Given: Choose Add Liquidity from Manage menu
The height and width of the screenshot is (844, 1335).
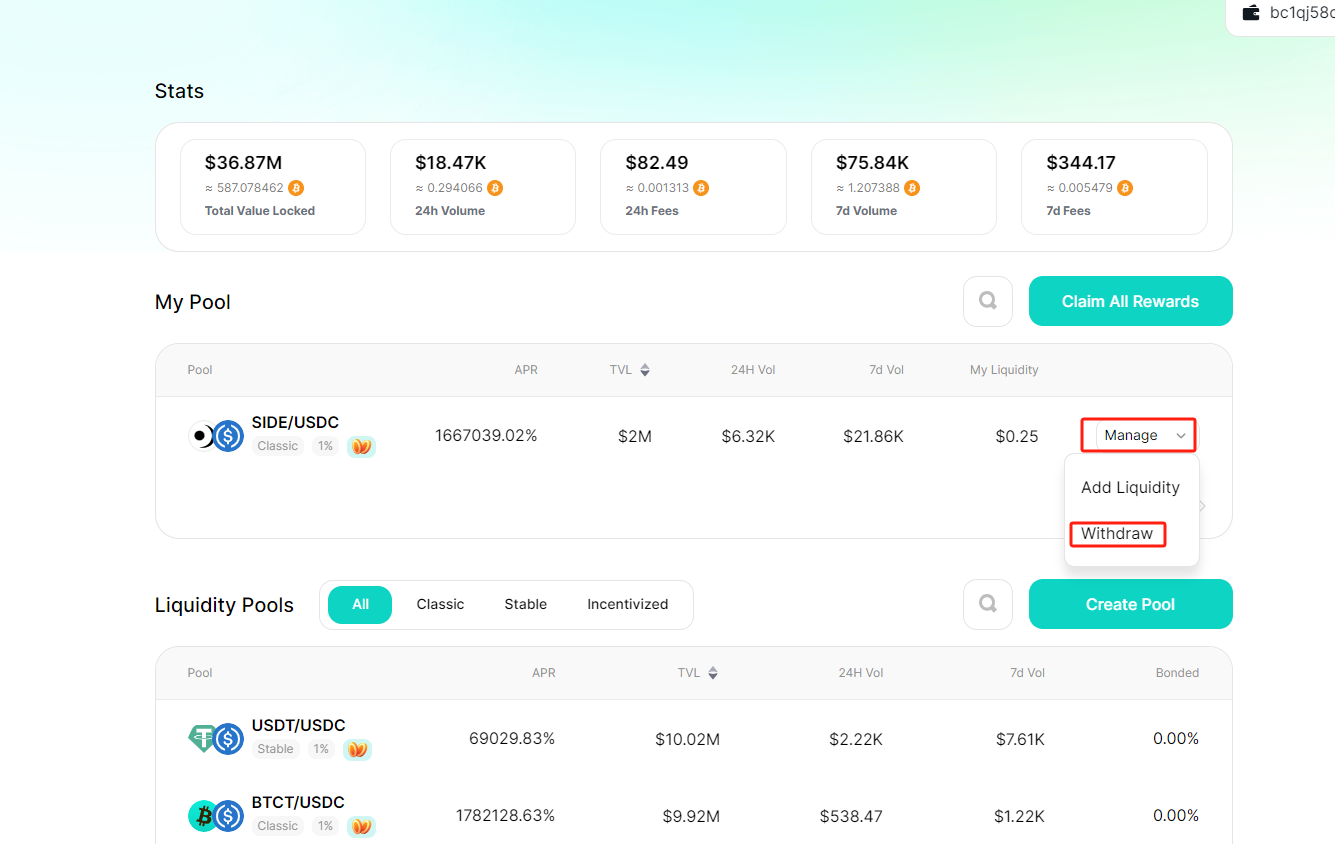Looking at the screenshot, I should 1130,487.
